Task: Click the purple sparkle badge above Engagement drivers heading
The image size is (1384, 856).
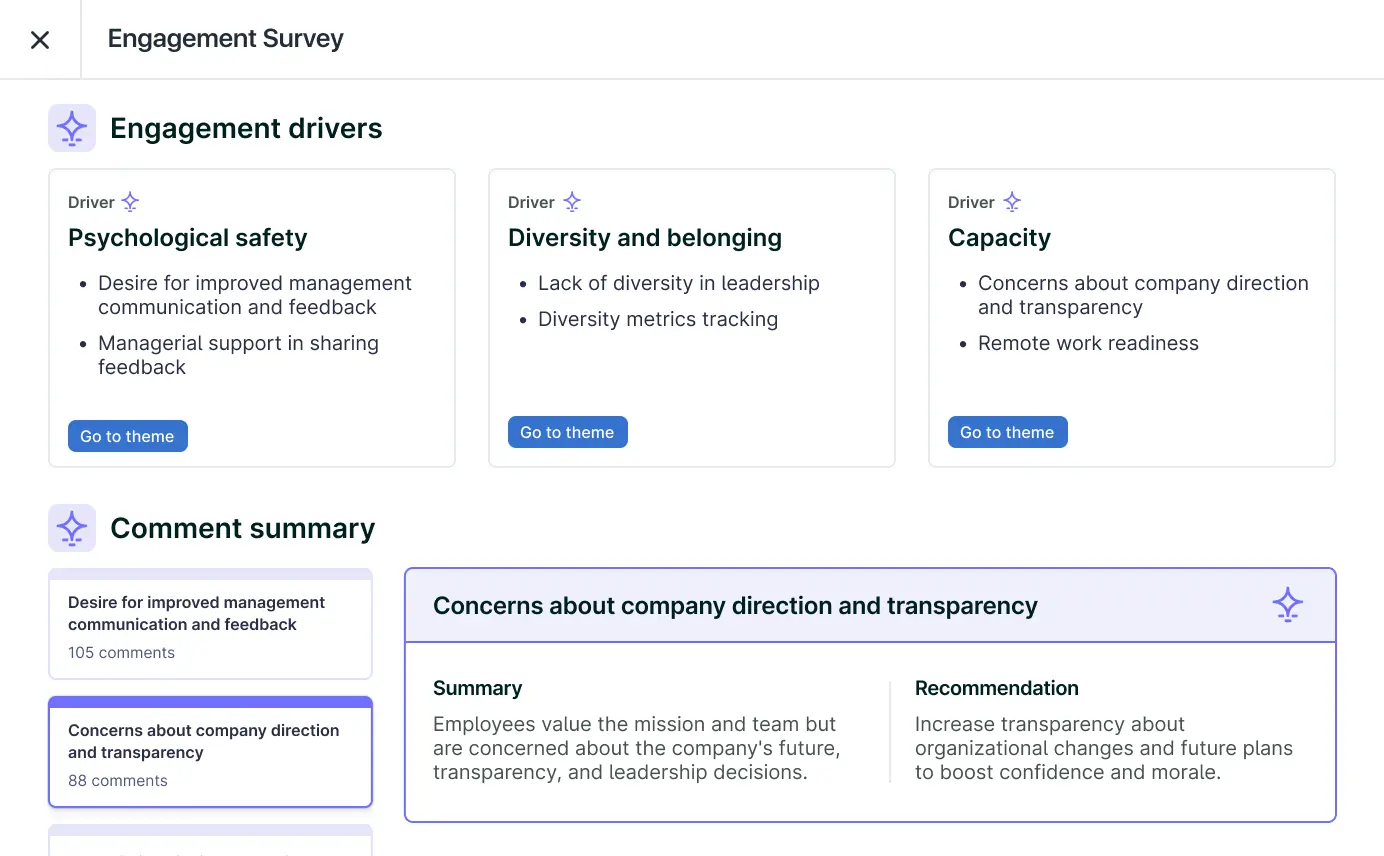Action: coord(71,128)
